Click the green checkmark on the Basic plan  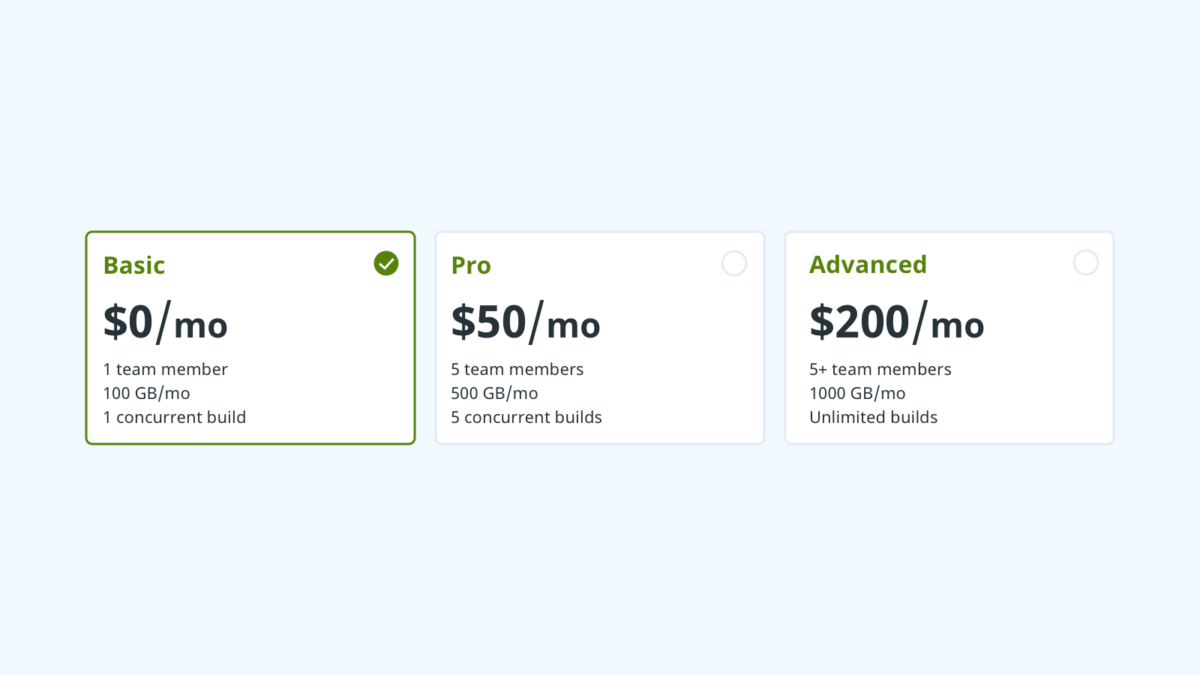click(x=386, y=263)
